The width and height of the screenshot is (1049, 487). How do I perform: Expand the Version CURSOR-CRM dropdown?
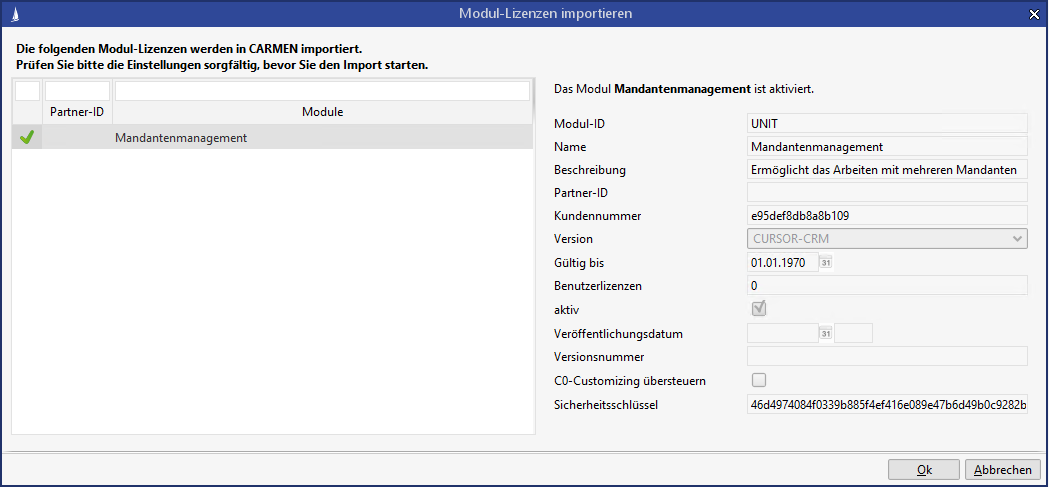point(1017,239)
